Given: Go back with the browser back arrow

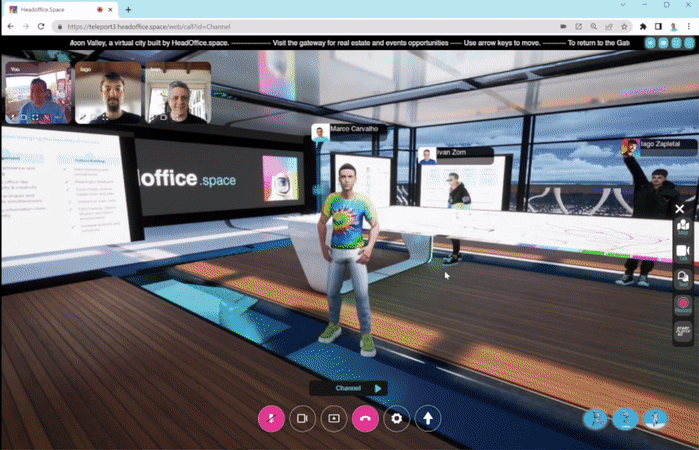Looking at the screenshot, I should pos(11,26).
